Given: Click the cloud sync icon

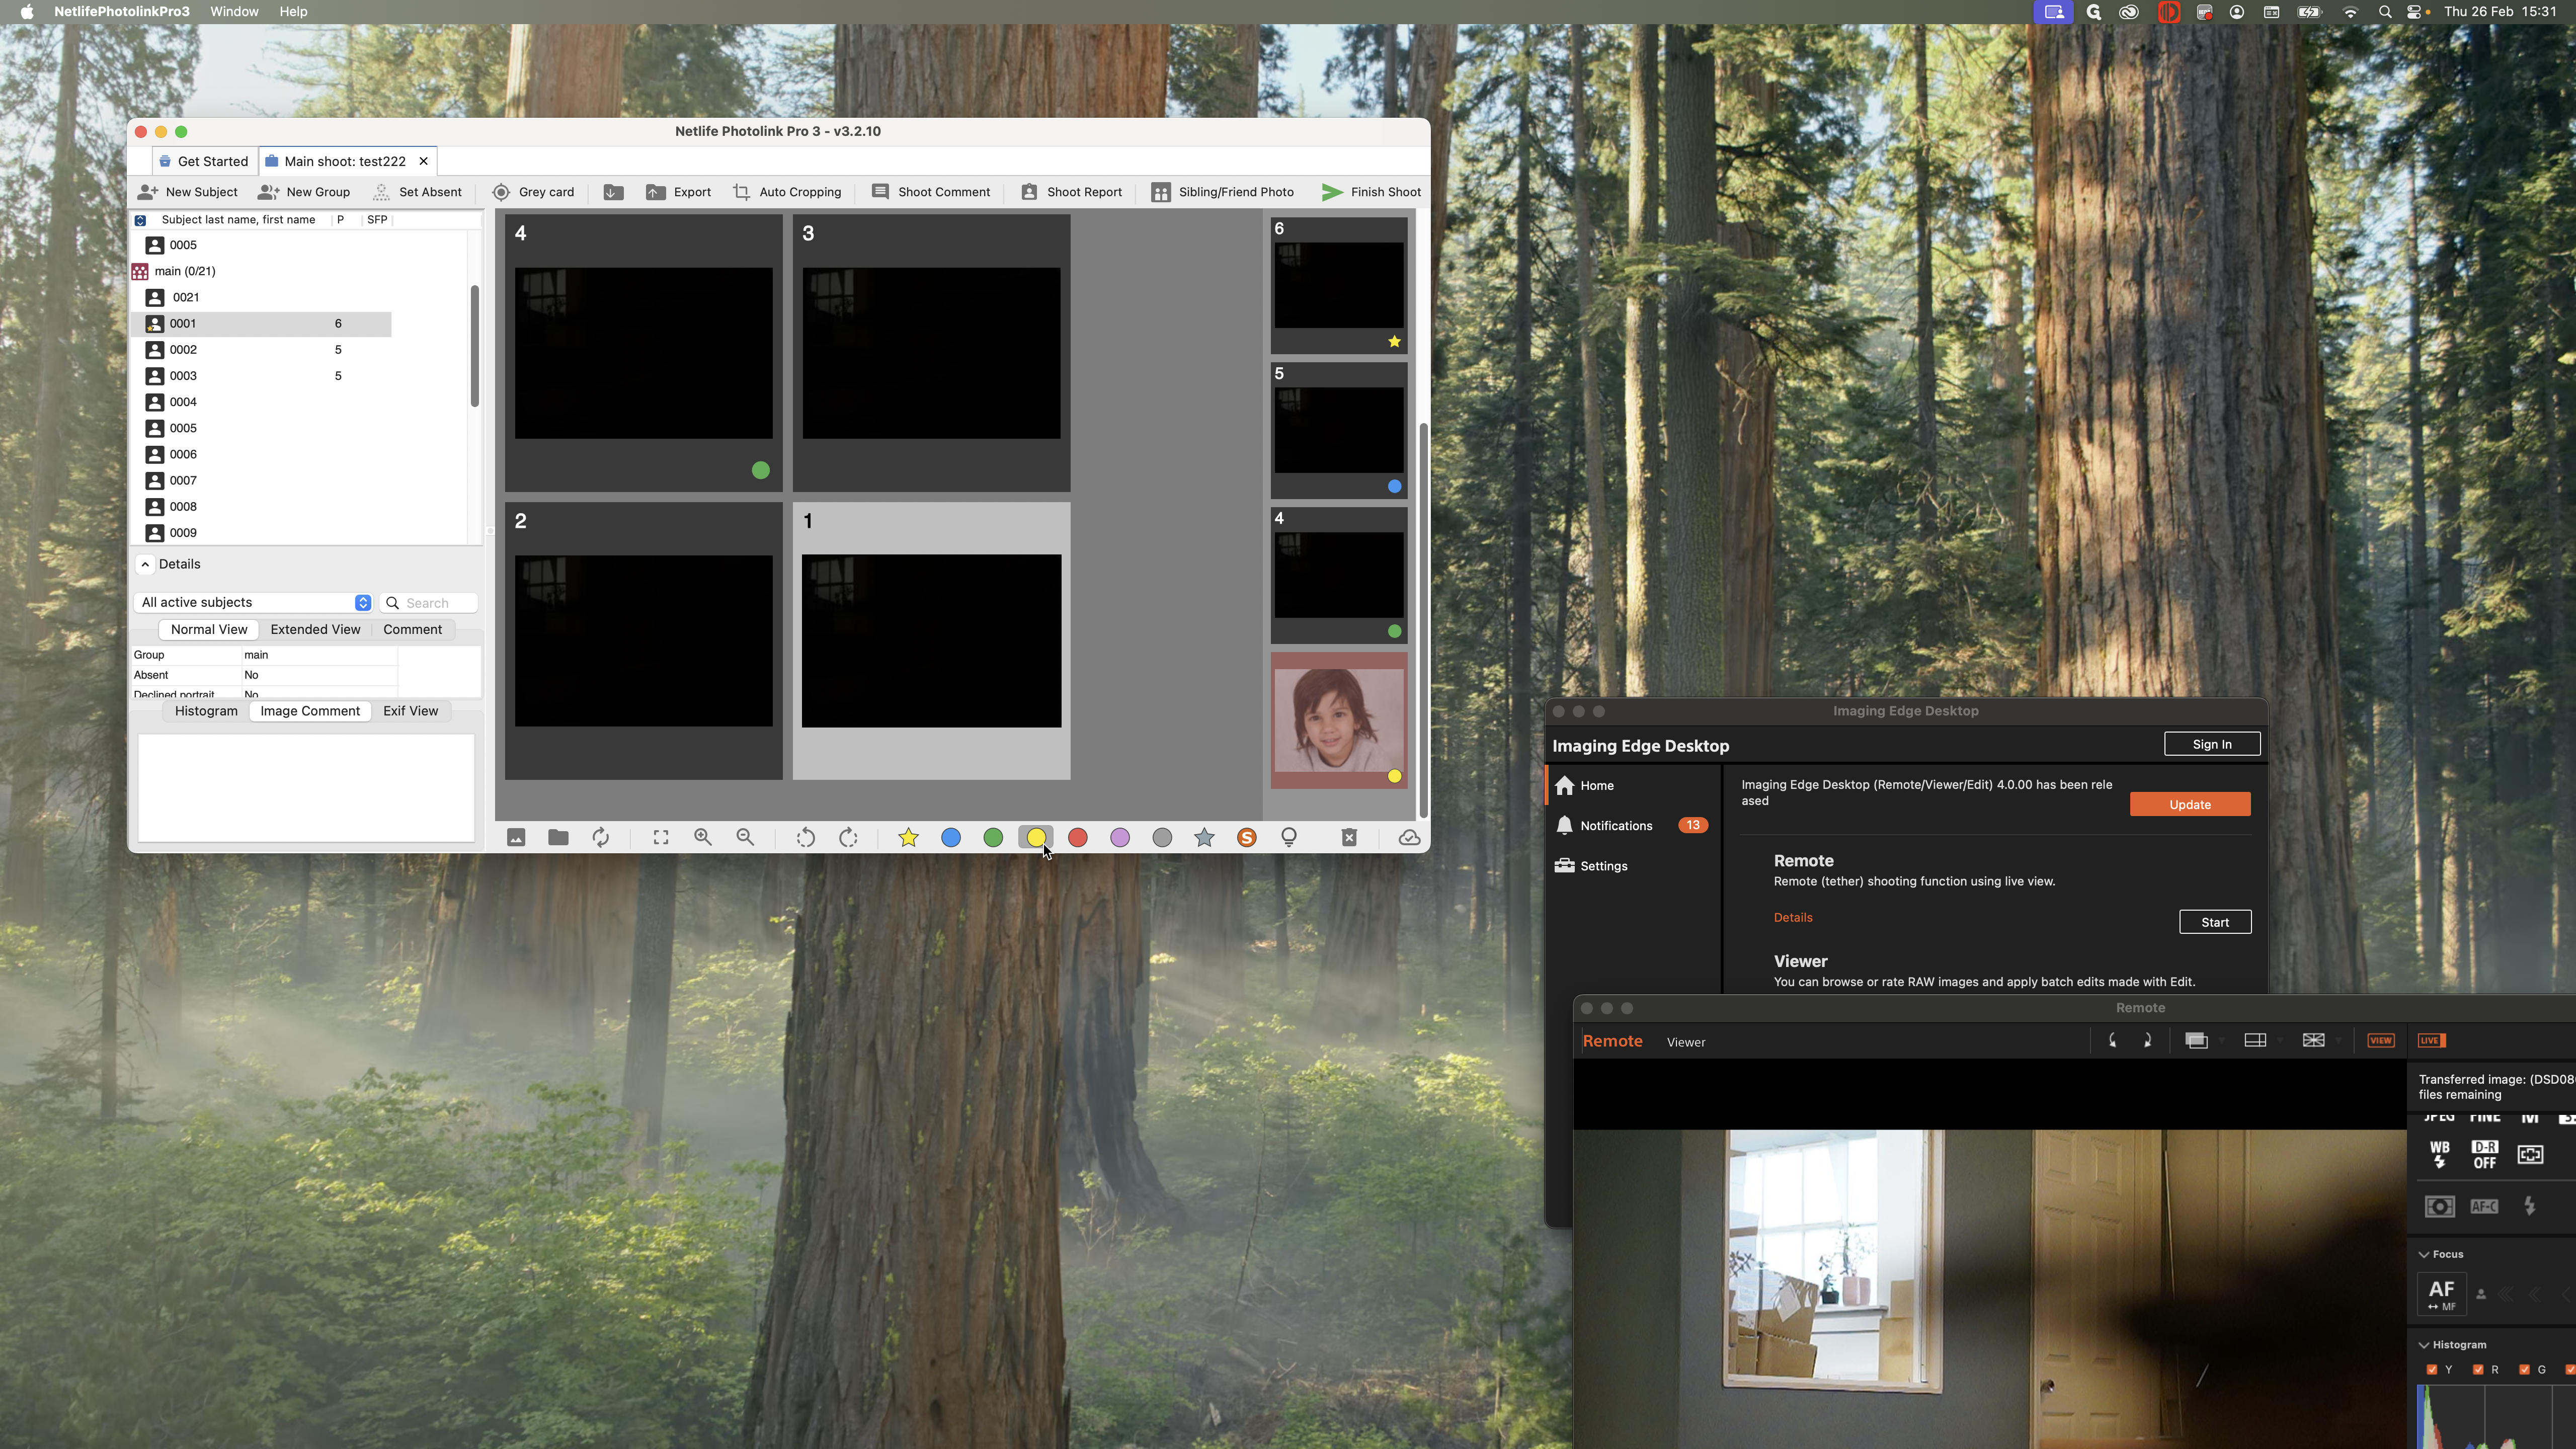Looking at the screenshot, I should click(x=1409, y=838).
